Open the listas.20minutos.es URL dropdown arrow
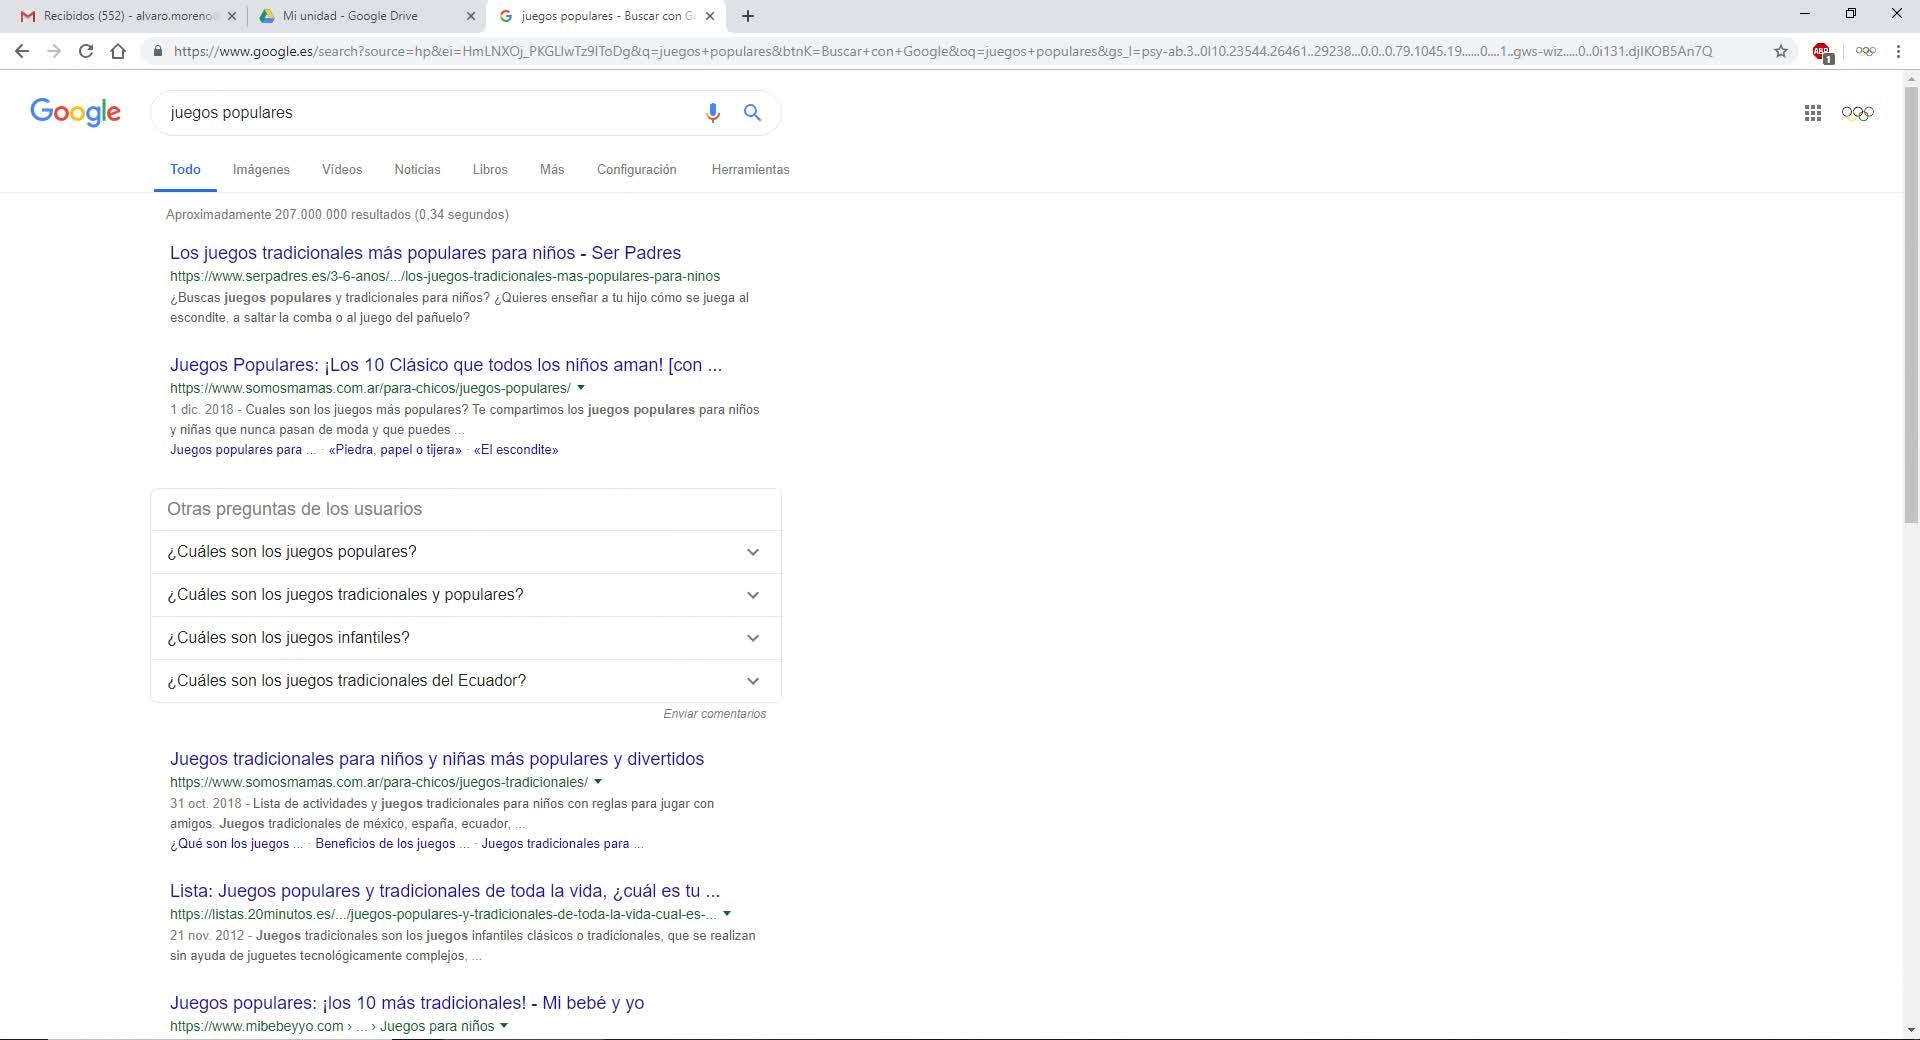Screen dimensions: 1920x1040 tap(727, 914)
